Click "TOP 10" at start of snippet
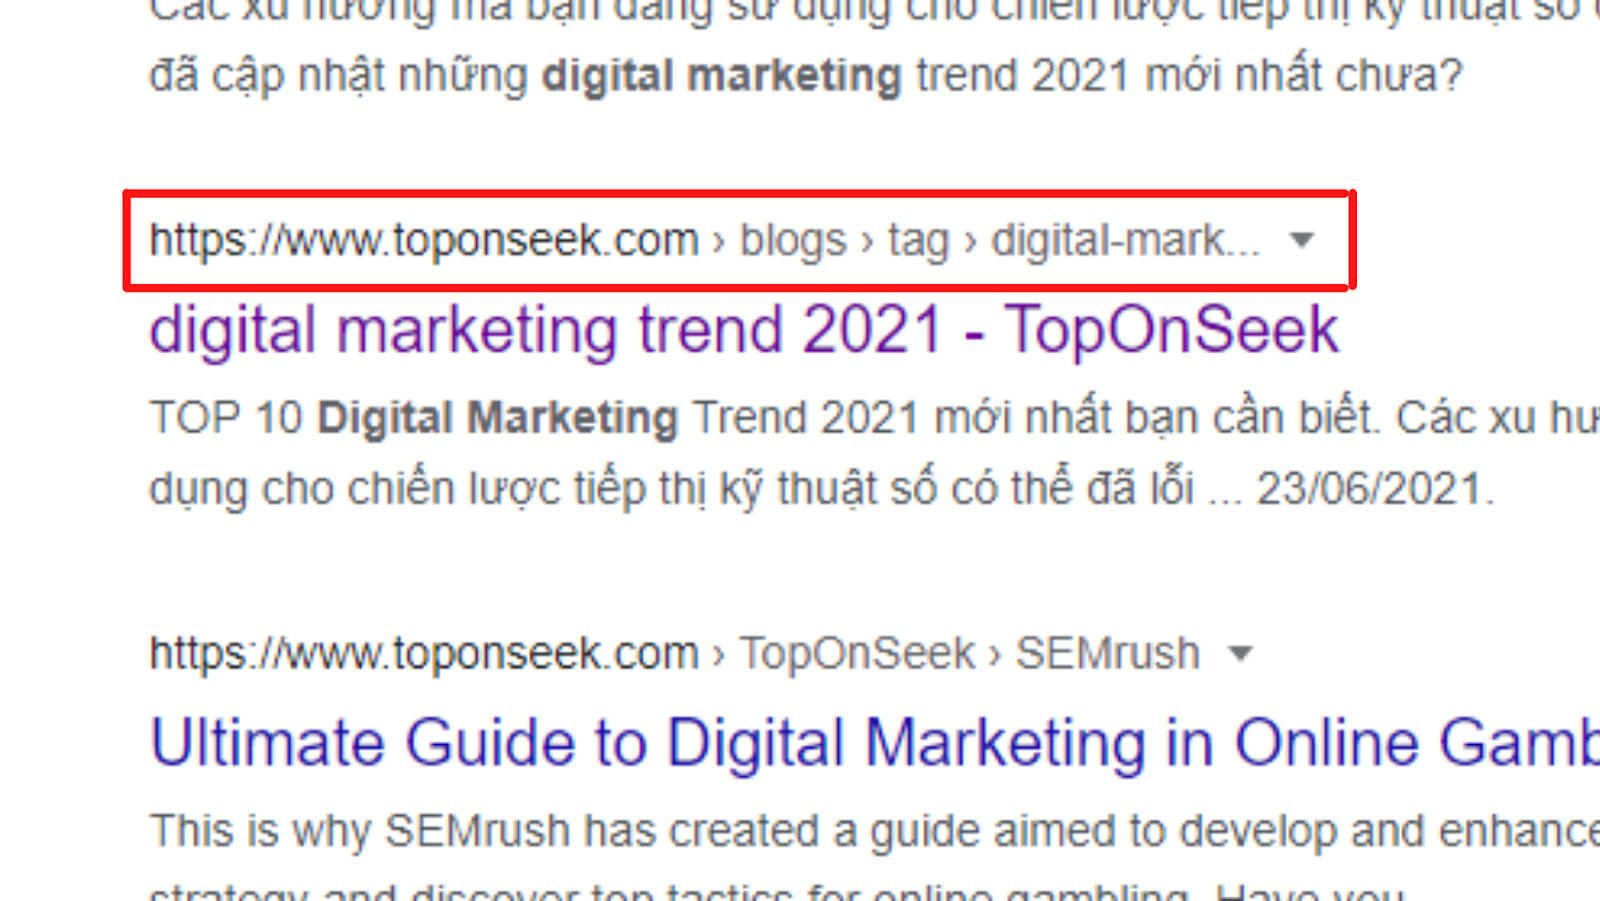The image size is (1600, 901). click(226, 418)
